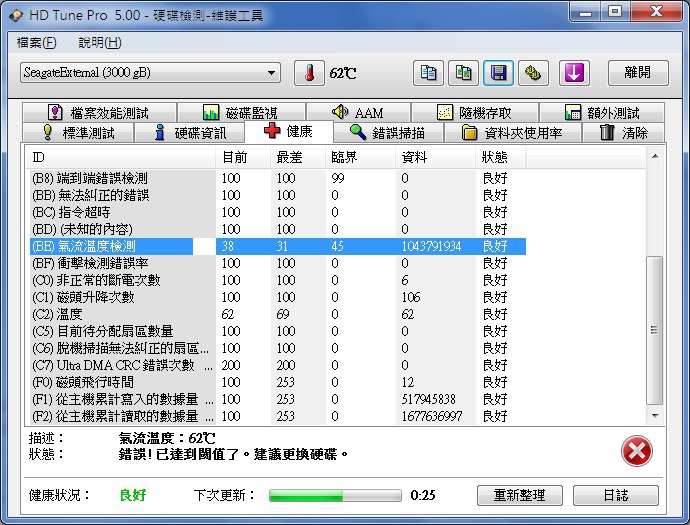Viewport: 690px width, 525px height.
Task: Click the scrollbar down arrow
Action: click(655, 415)
